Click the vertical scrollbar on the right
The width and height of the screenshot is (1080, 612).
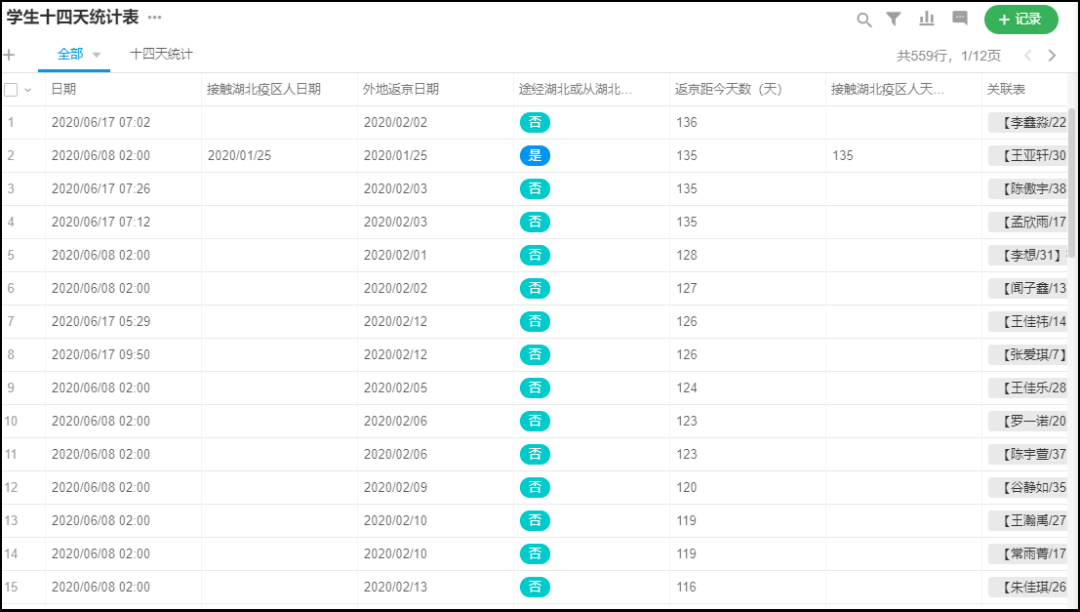pyautogui.click(x=1073, y=180)
